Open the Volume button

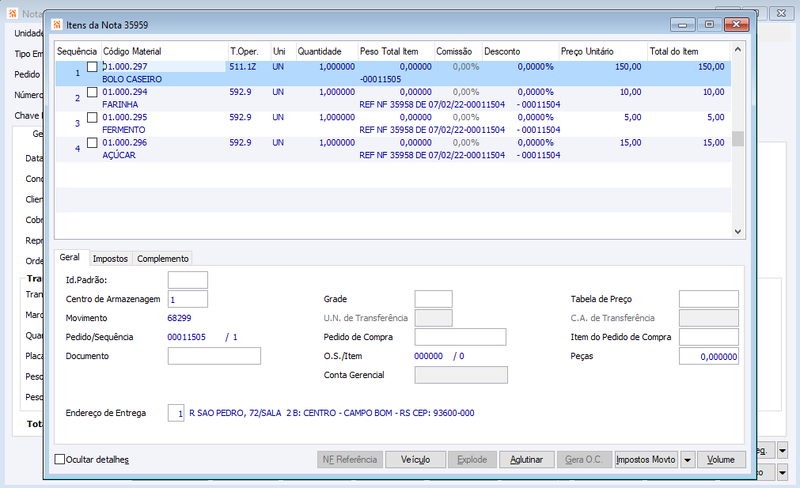coord(721,460)
